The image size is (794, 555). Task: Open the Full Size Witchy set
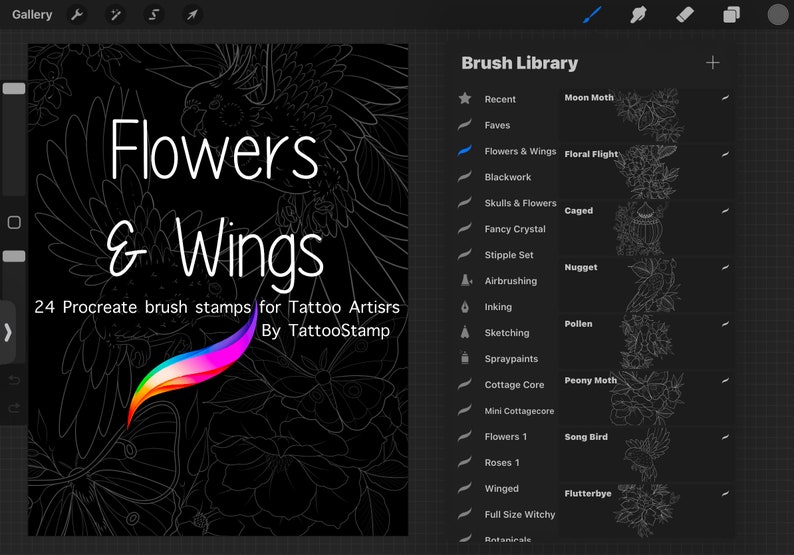(x=505, y=514)
